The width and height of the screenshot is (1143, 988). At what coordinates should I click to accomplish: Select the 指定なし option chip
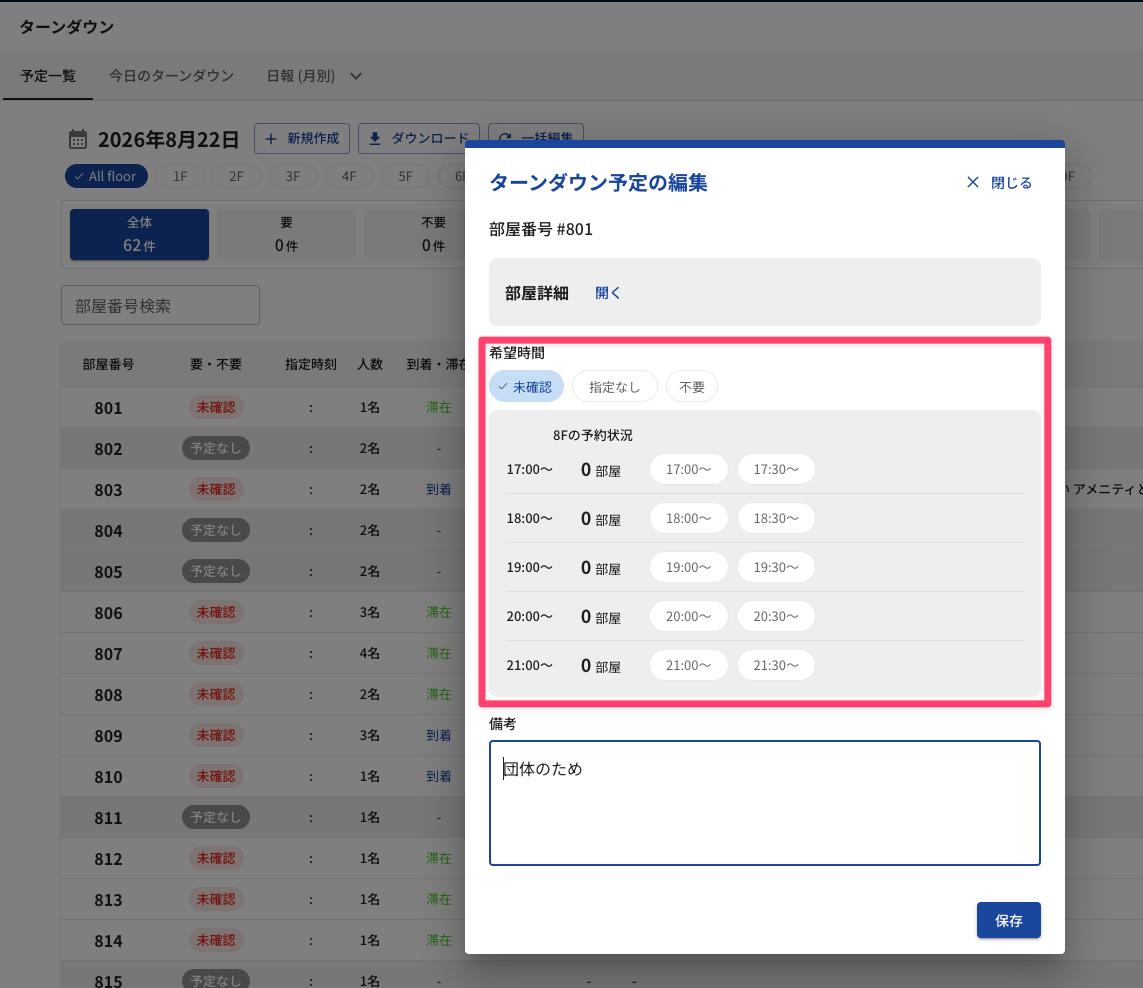(615, 386)
